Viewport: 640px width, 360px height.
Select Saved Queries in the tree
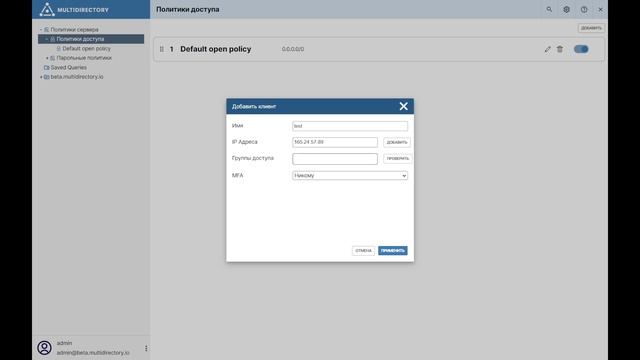point(69,67)
